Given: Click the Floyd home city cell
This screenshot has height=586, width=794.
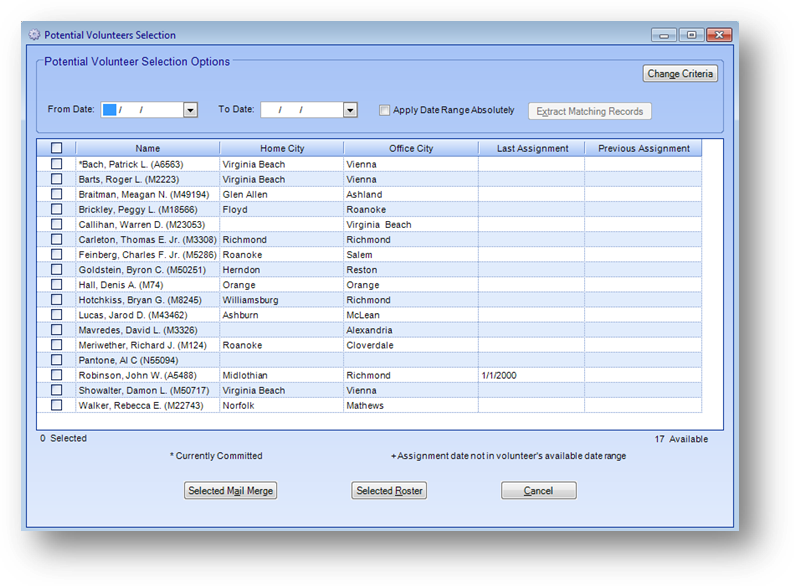Looking at the screenshot, I should [282, 209].
